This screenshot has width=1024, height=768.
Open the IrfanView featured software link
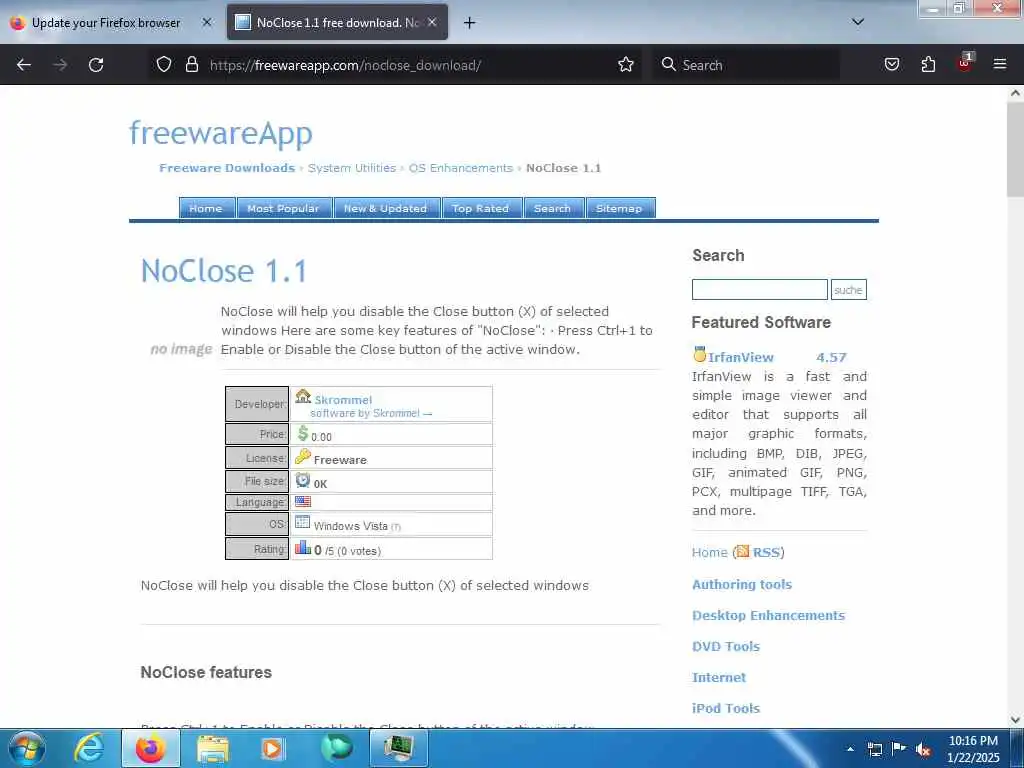[x=741, y=357]
